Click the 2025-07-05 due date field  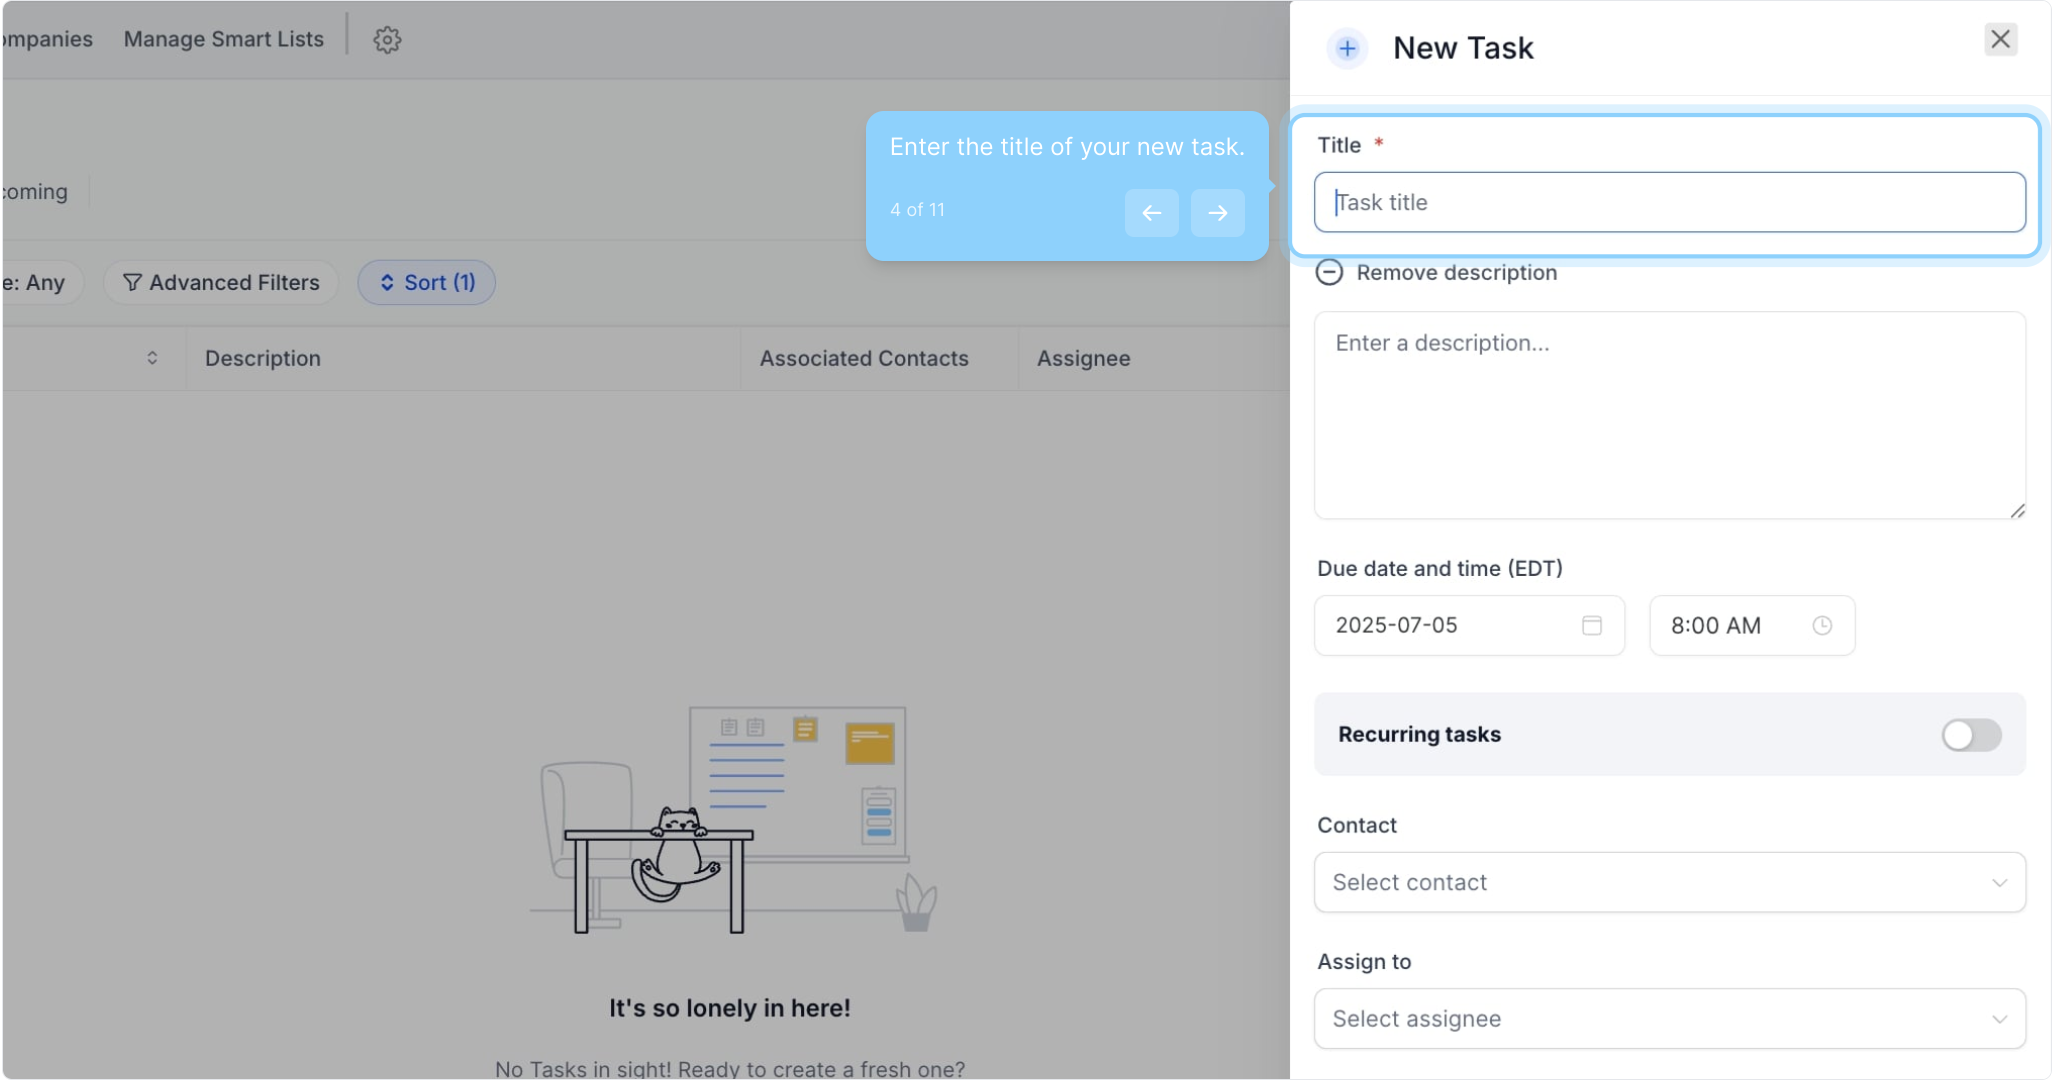1448,626
